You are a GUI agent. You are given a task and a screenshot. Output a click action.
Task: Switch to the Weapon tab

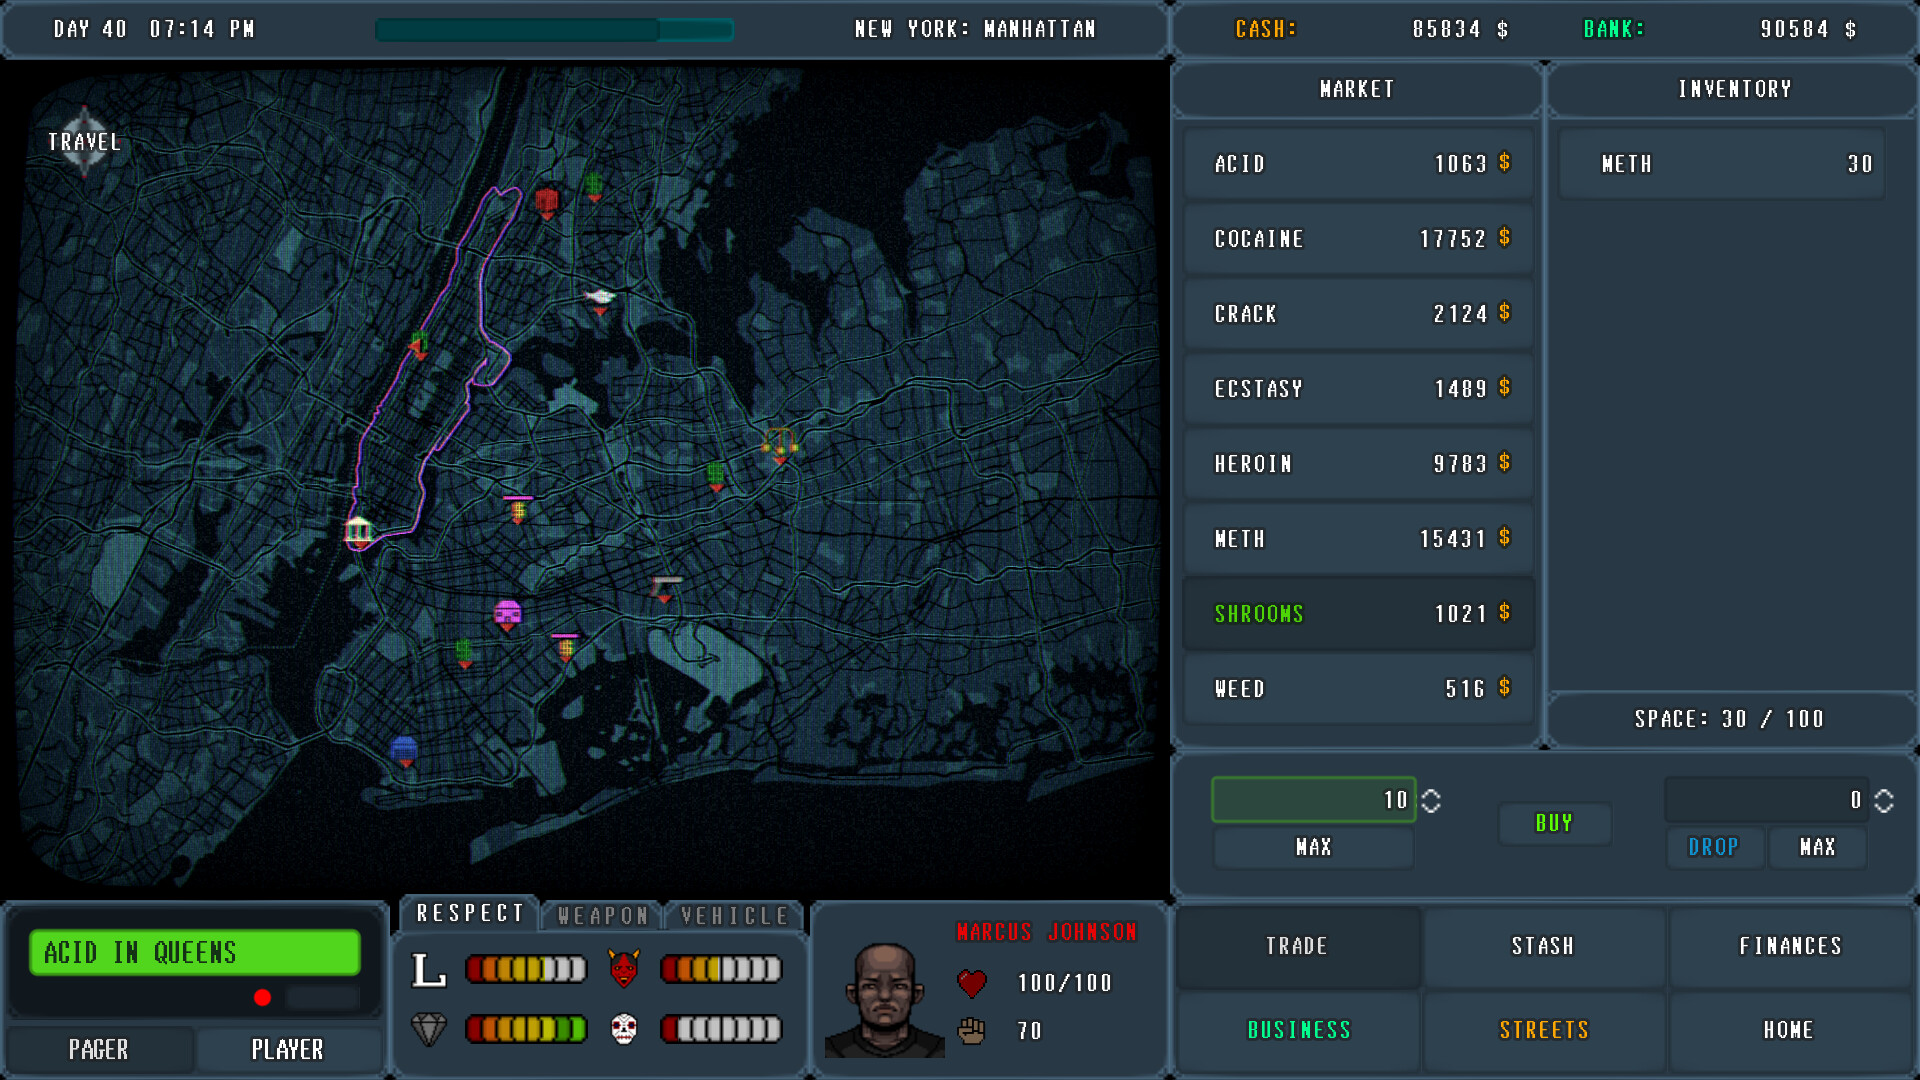pos(601,914)
